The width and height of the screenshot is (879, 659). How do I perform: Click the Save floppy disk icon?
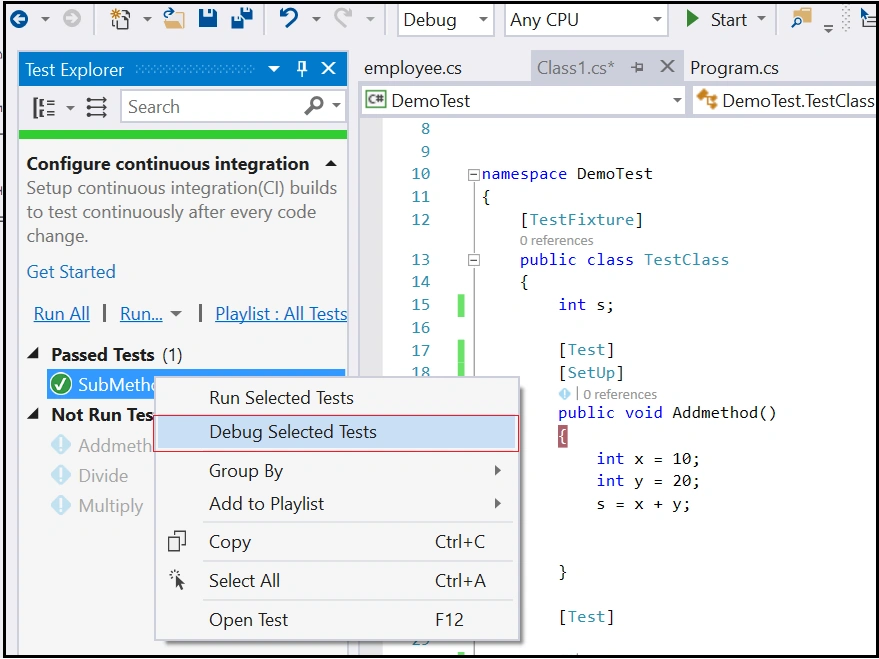208,19
